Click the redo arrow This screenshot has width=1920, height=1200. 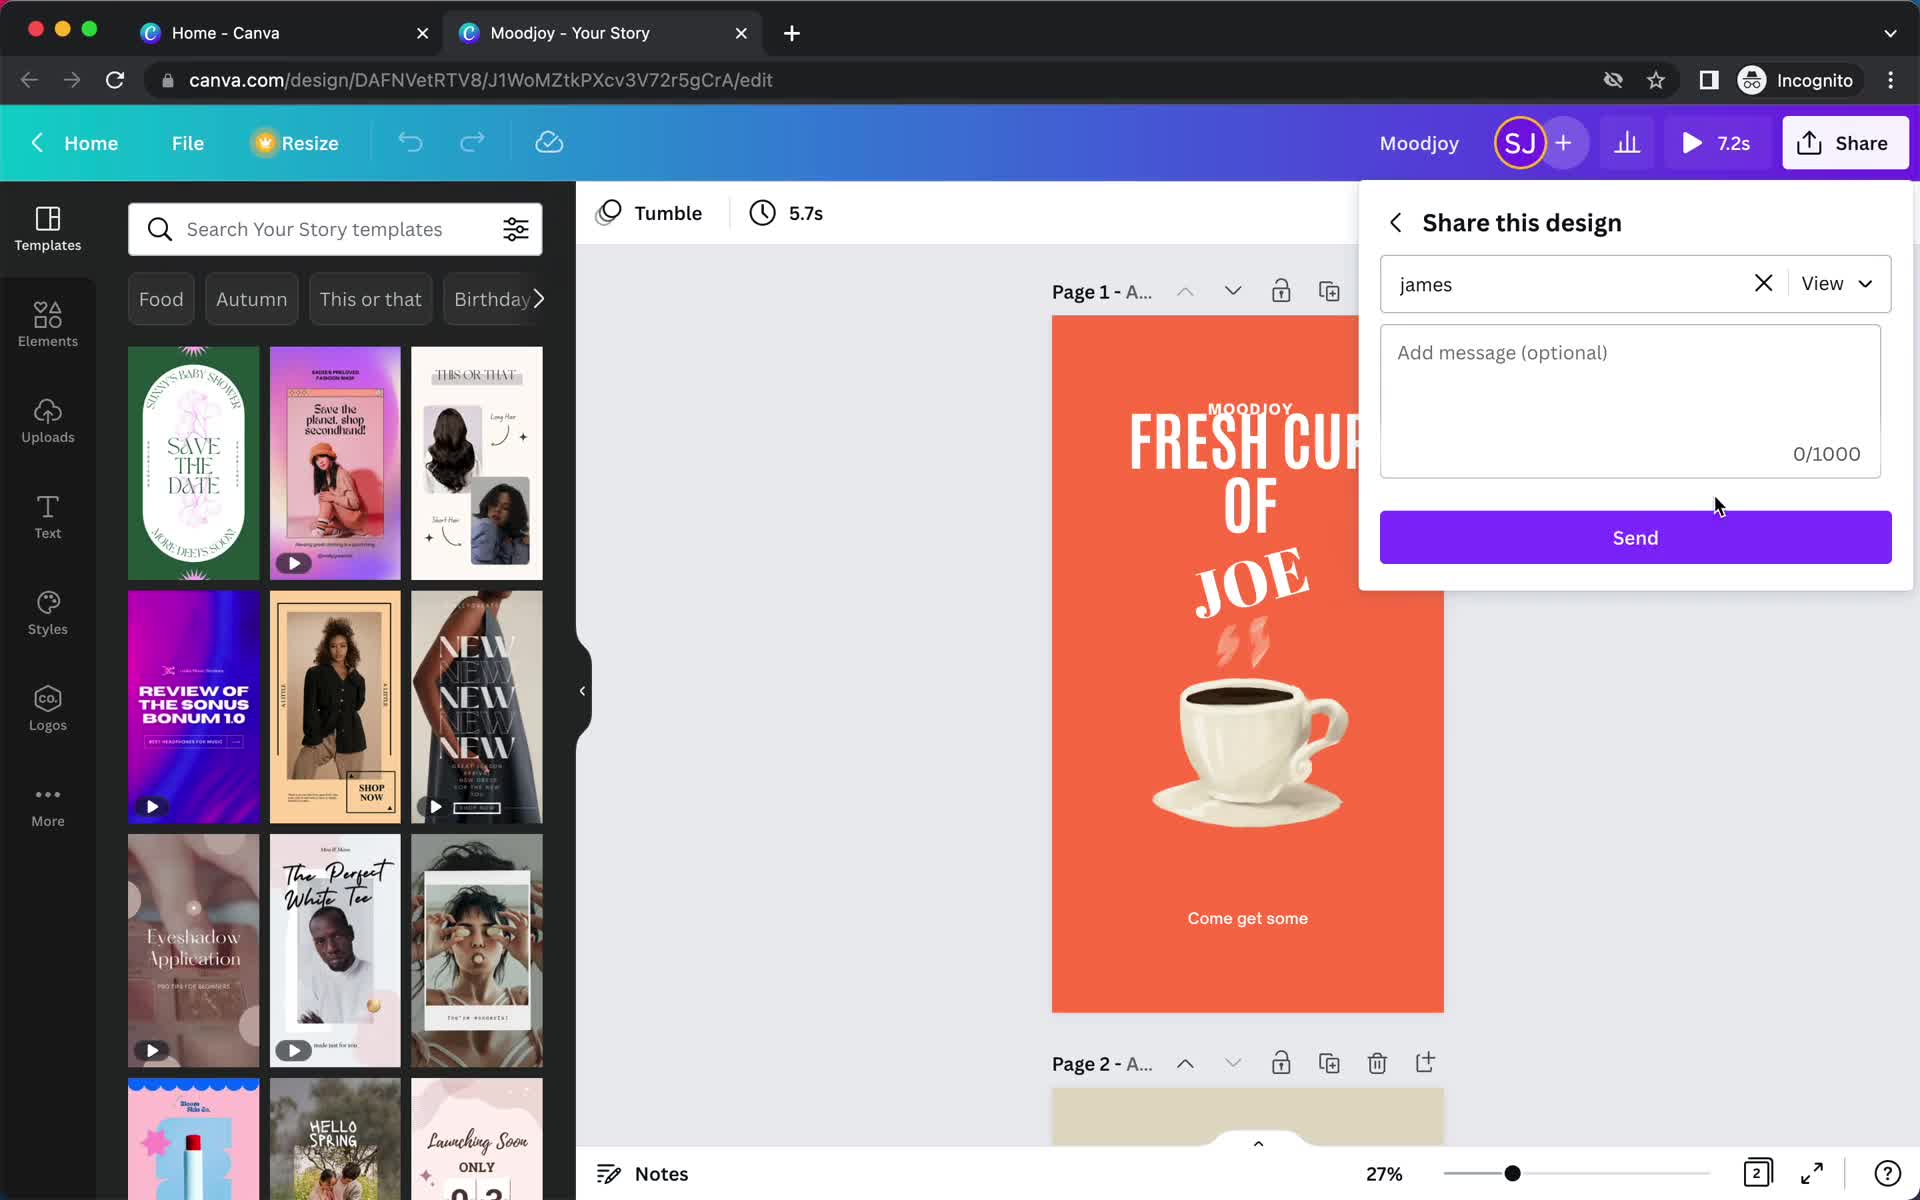[x=472, y=143]
